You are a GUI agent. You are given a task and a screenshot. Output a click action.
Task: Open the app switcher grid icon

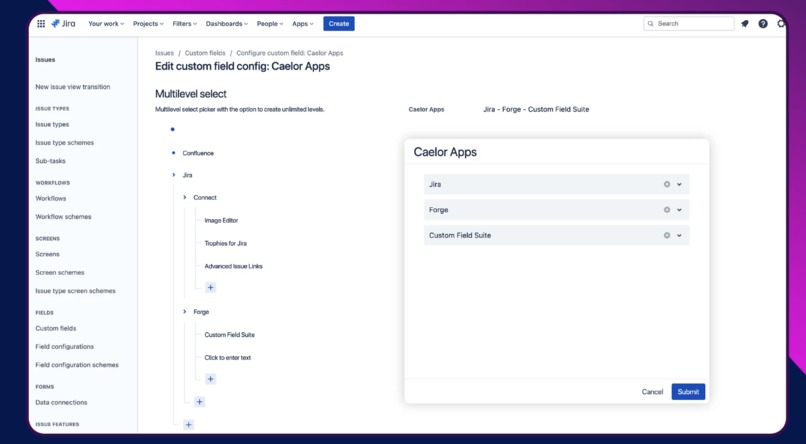click(41, 24)
